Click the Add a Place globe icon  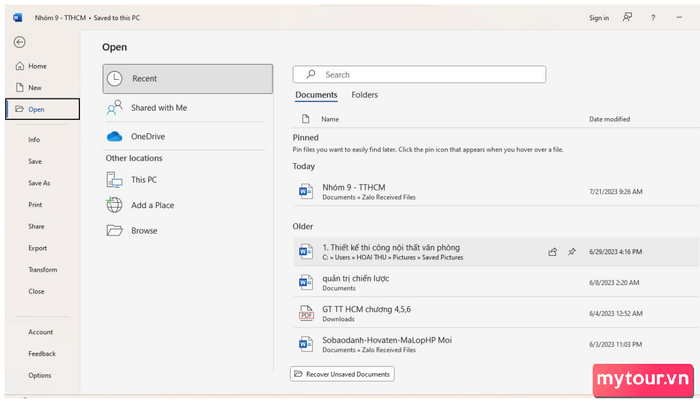[x=114, y=205]
